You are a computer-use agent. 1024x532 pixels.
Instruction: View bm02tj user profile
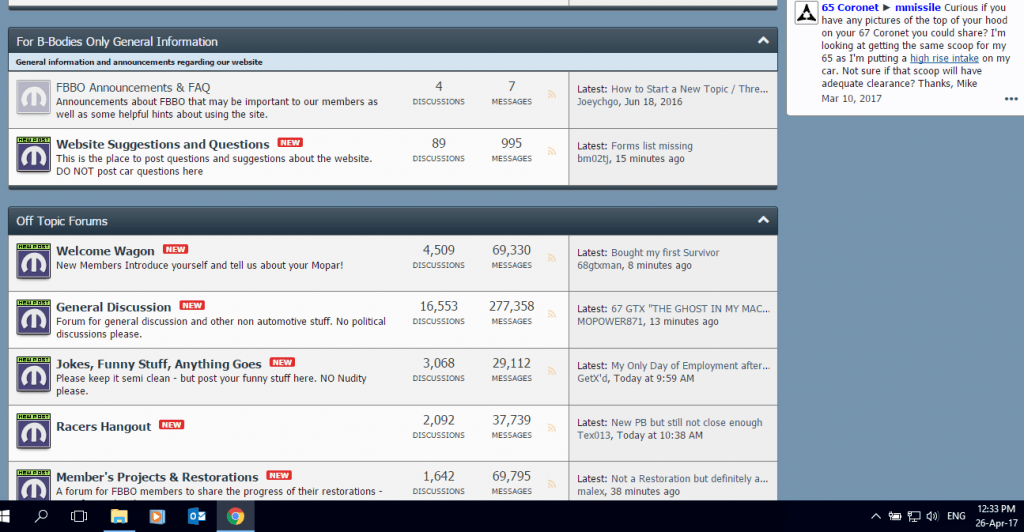pos(593,159)
